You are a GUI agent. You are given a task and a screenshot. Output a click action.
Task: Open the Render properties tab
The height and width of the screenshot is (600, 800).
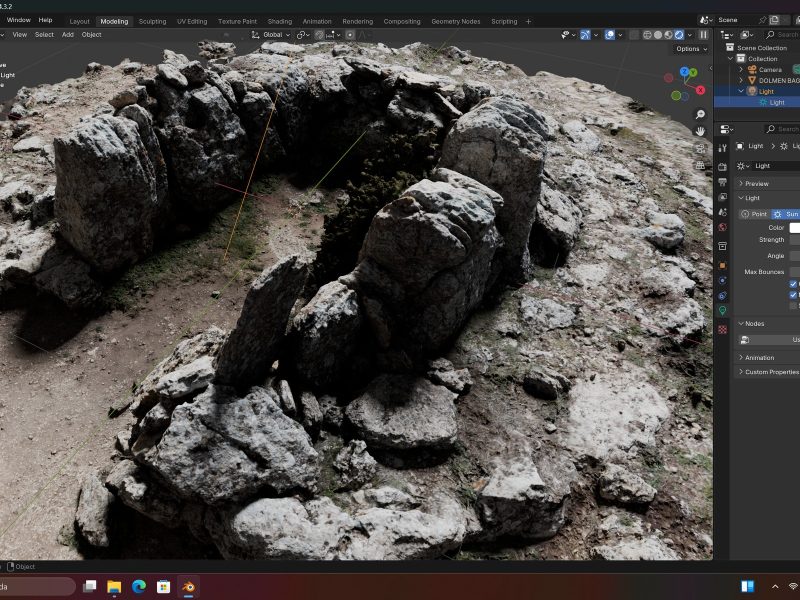[722, 166]
